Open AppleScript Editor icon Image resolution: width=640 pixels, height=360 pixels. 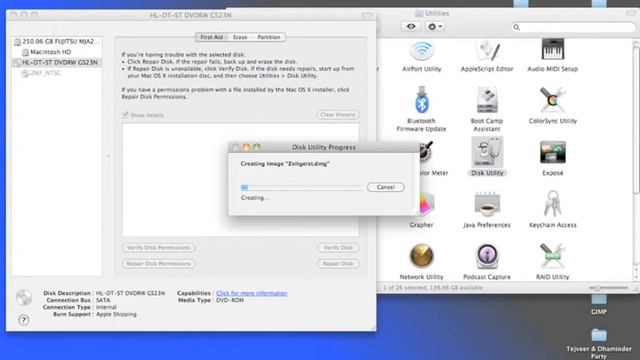[487, 51]
